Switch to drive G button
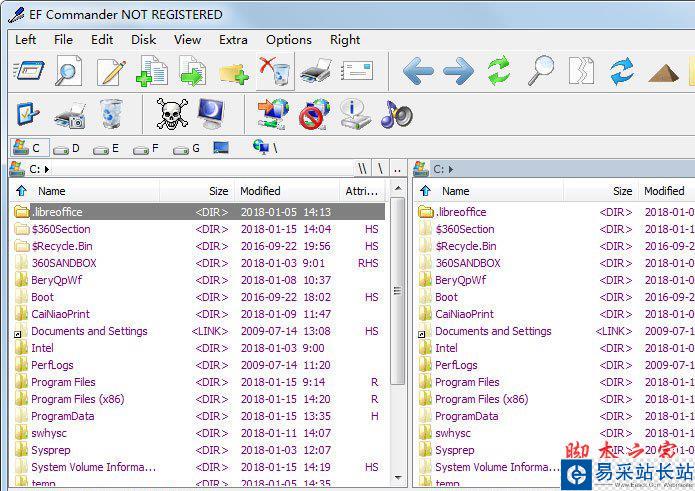The image size is (695, 491). tap(187, 148)
